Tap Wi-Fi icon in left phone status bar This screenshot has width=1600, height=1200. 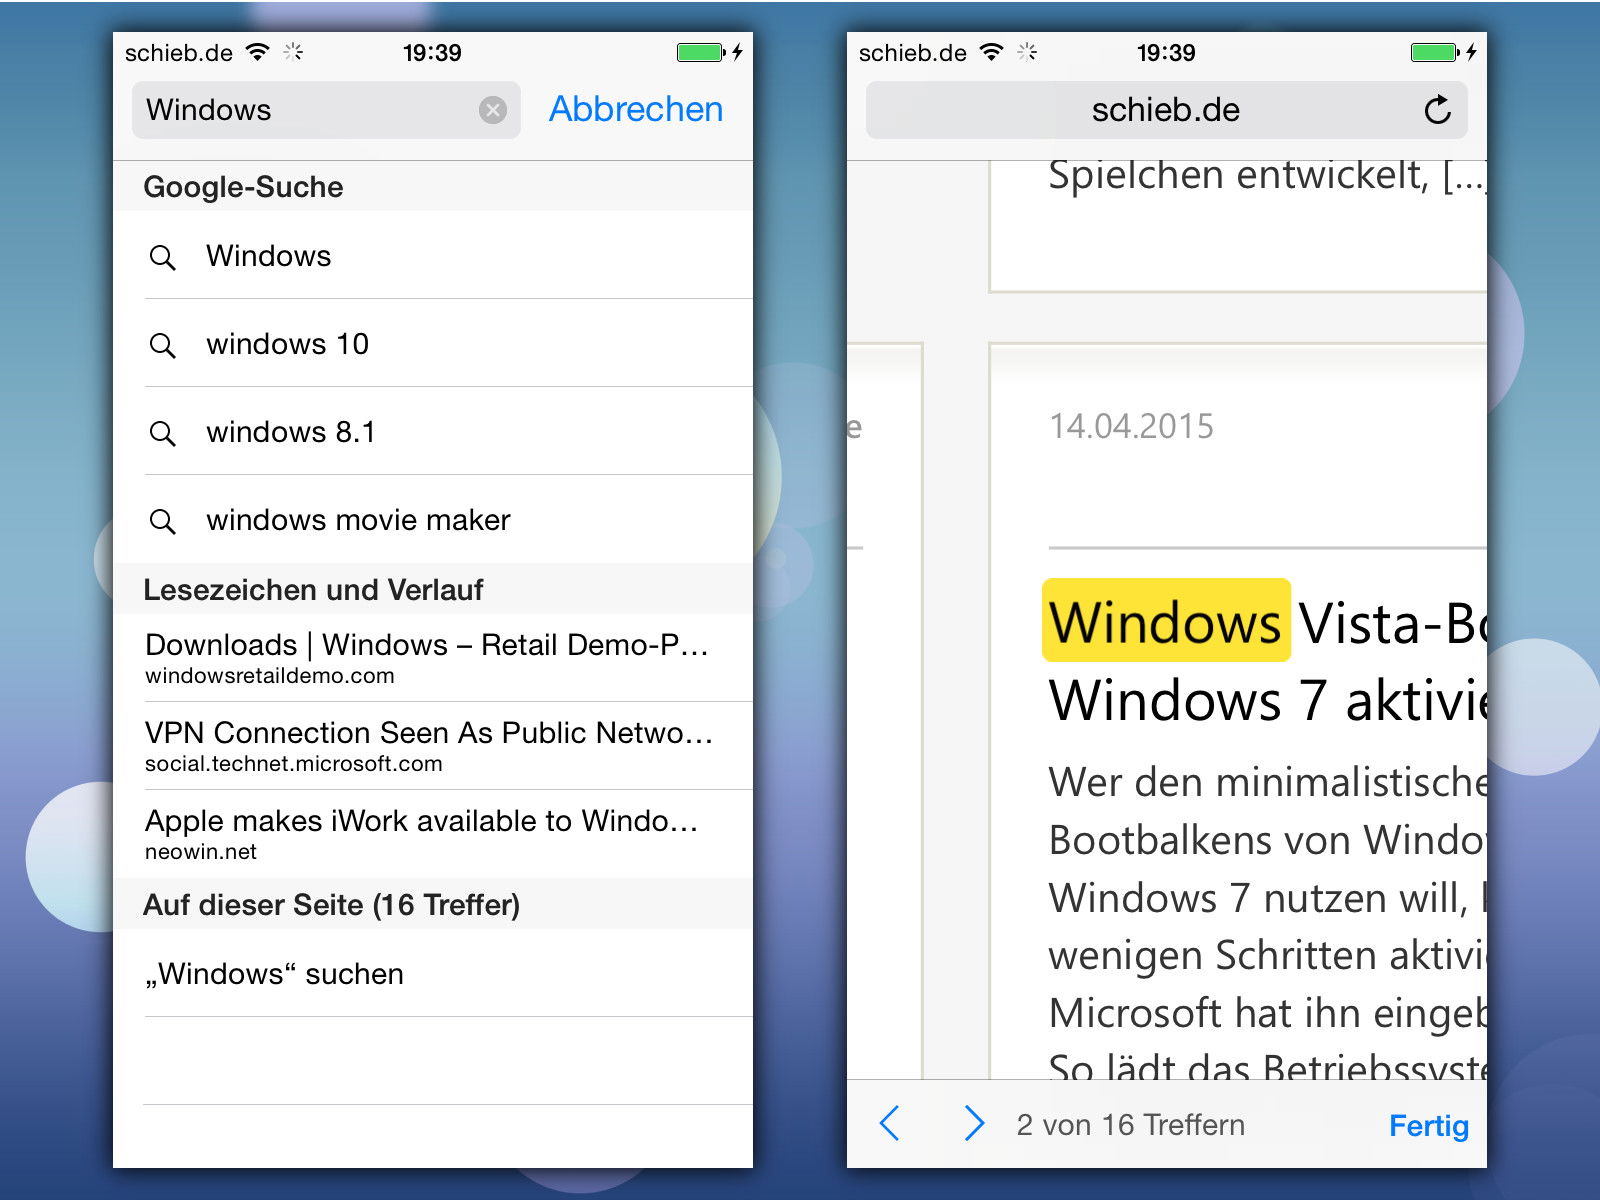pos(258,52)
